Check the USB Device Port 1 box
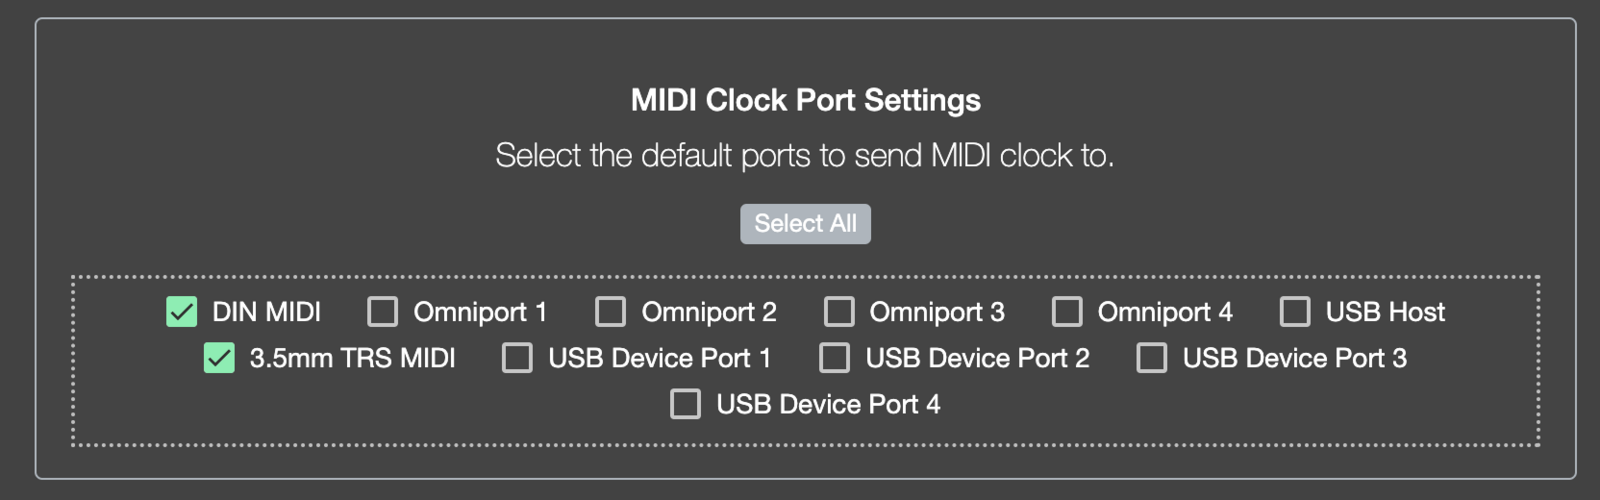1600x500 pixels. (x=517, y=358)
